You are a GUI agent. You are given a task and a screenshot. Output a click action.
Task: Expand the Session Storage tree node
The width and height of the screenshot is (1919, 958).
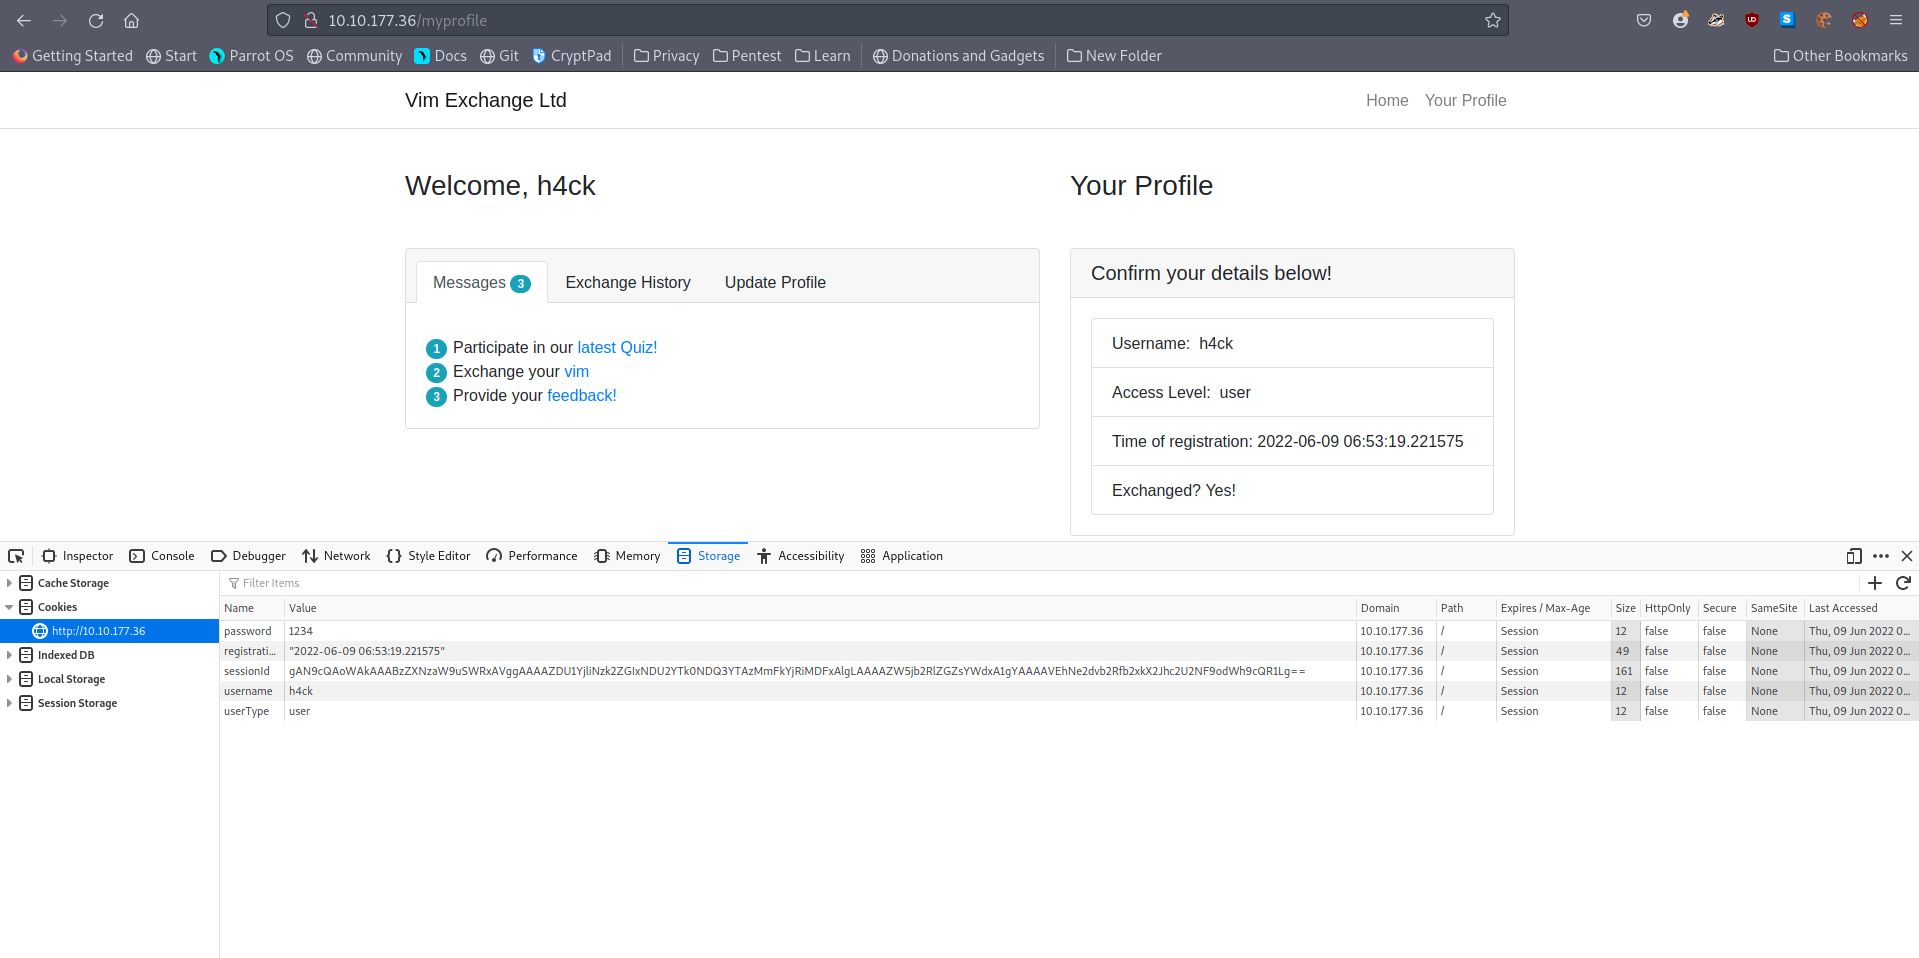[x=10, y=703]
